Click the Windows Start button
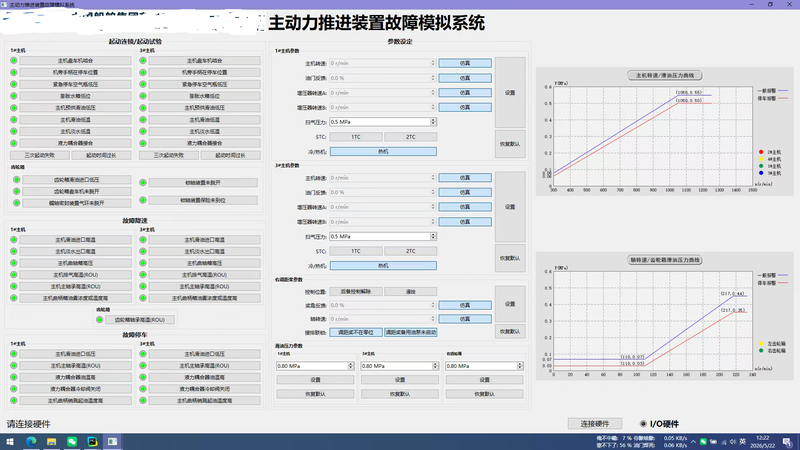This screenshot has width=800, height=450. point(10,442)
